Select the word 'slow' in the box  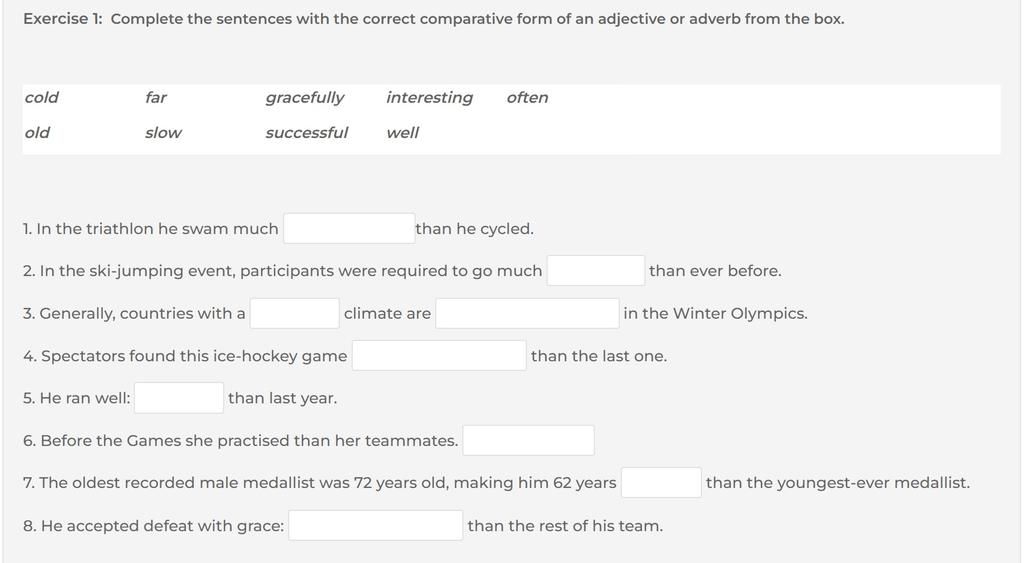(163, 133)
